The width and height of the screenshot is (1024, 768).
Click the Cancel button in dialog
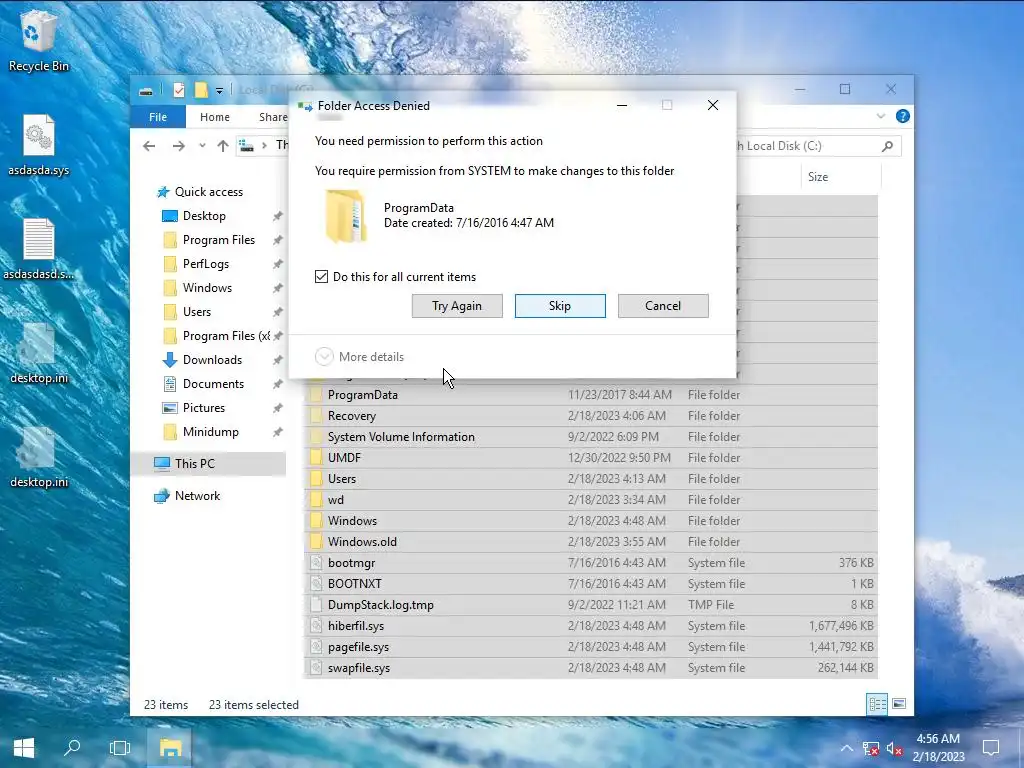click(x=663, y=306)
